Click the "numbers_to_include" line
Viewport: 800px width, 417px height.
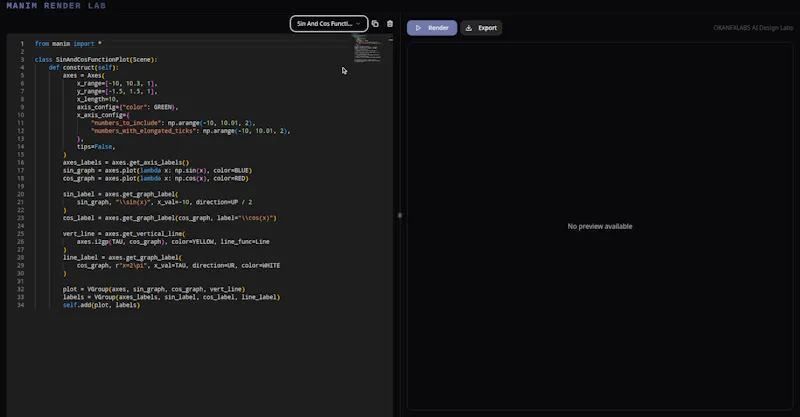[x=173, y=123]
